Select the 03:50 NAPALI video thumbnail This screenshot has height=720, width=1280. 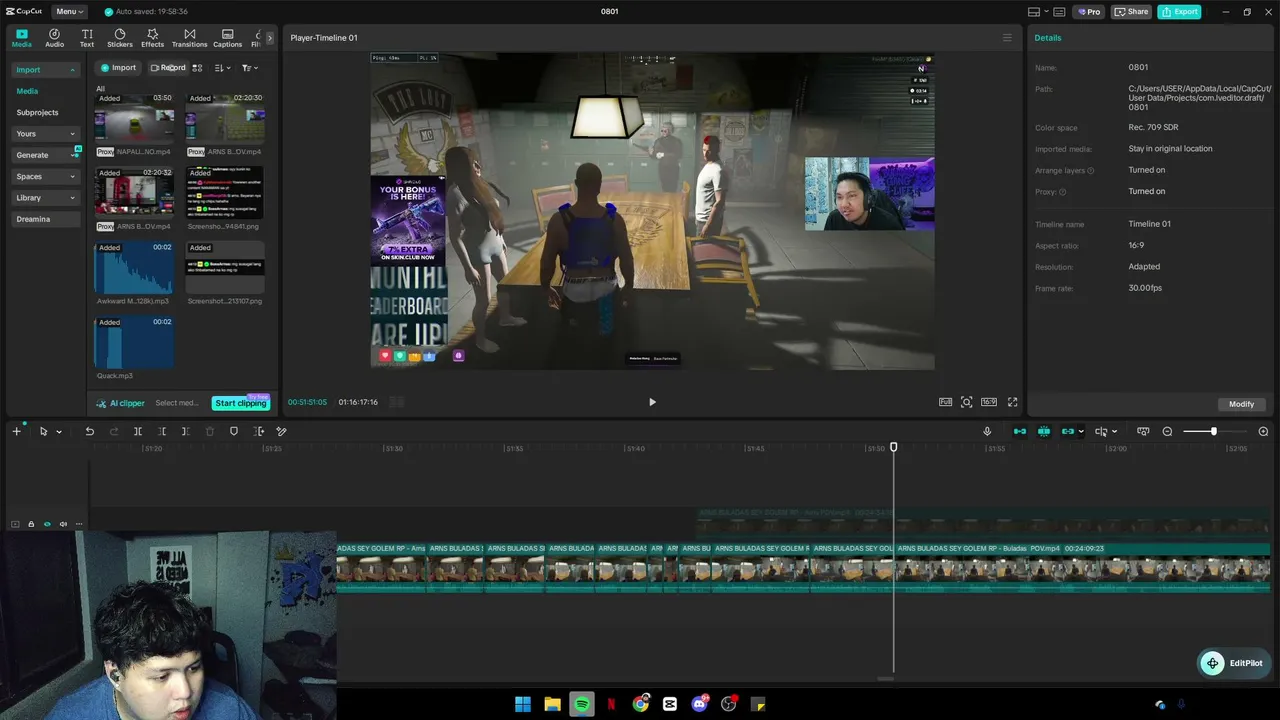click(134, 118)
